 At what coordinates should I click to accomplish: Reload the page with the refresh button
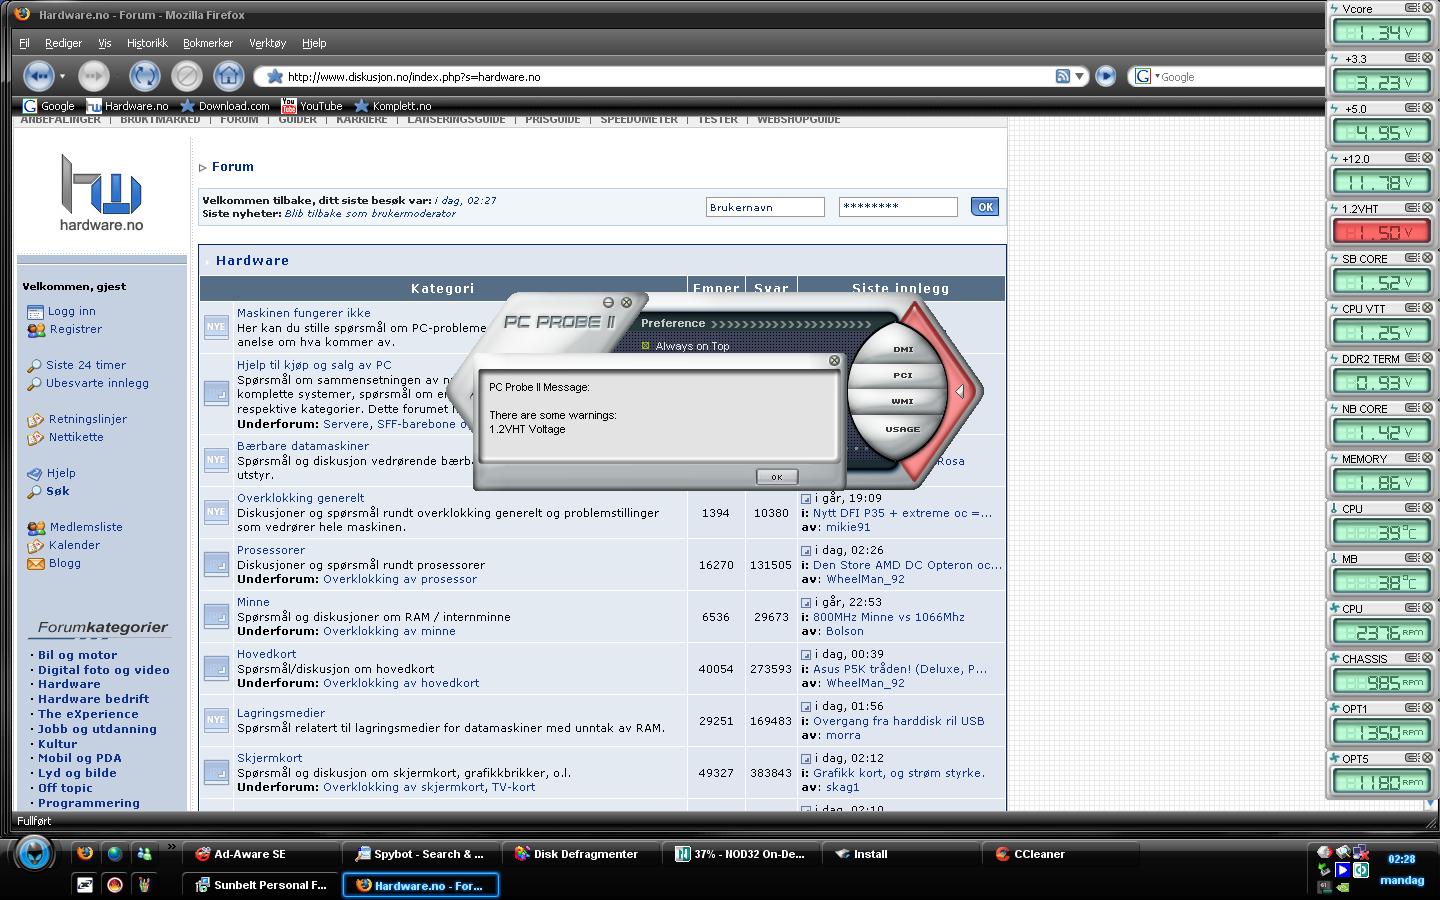pyautogui.click(x=144, y=76)
